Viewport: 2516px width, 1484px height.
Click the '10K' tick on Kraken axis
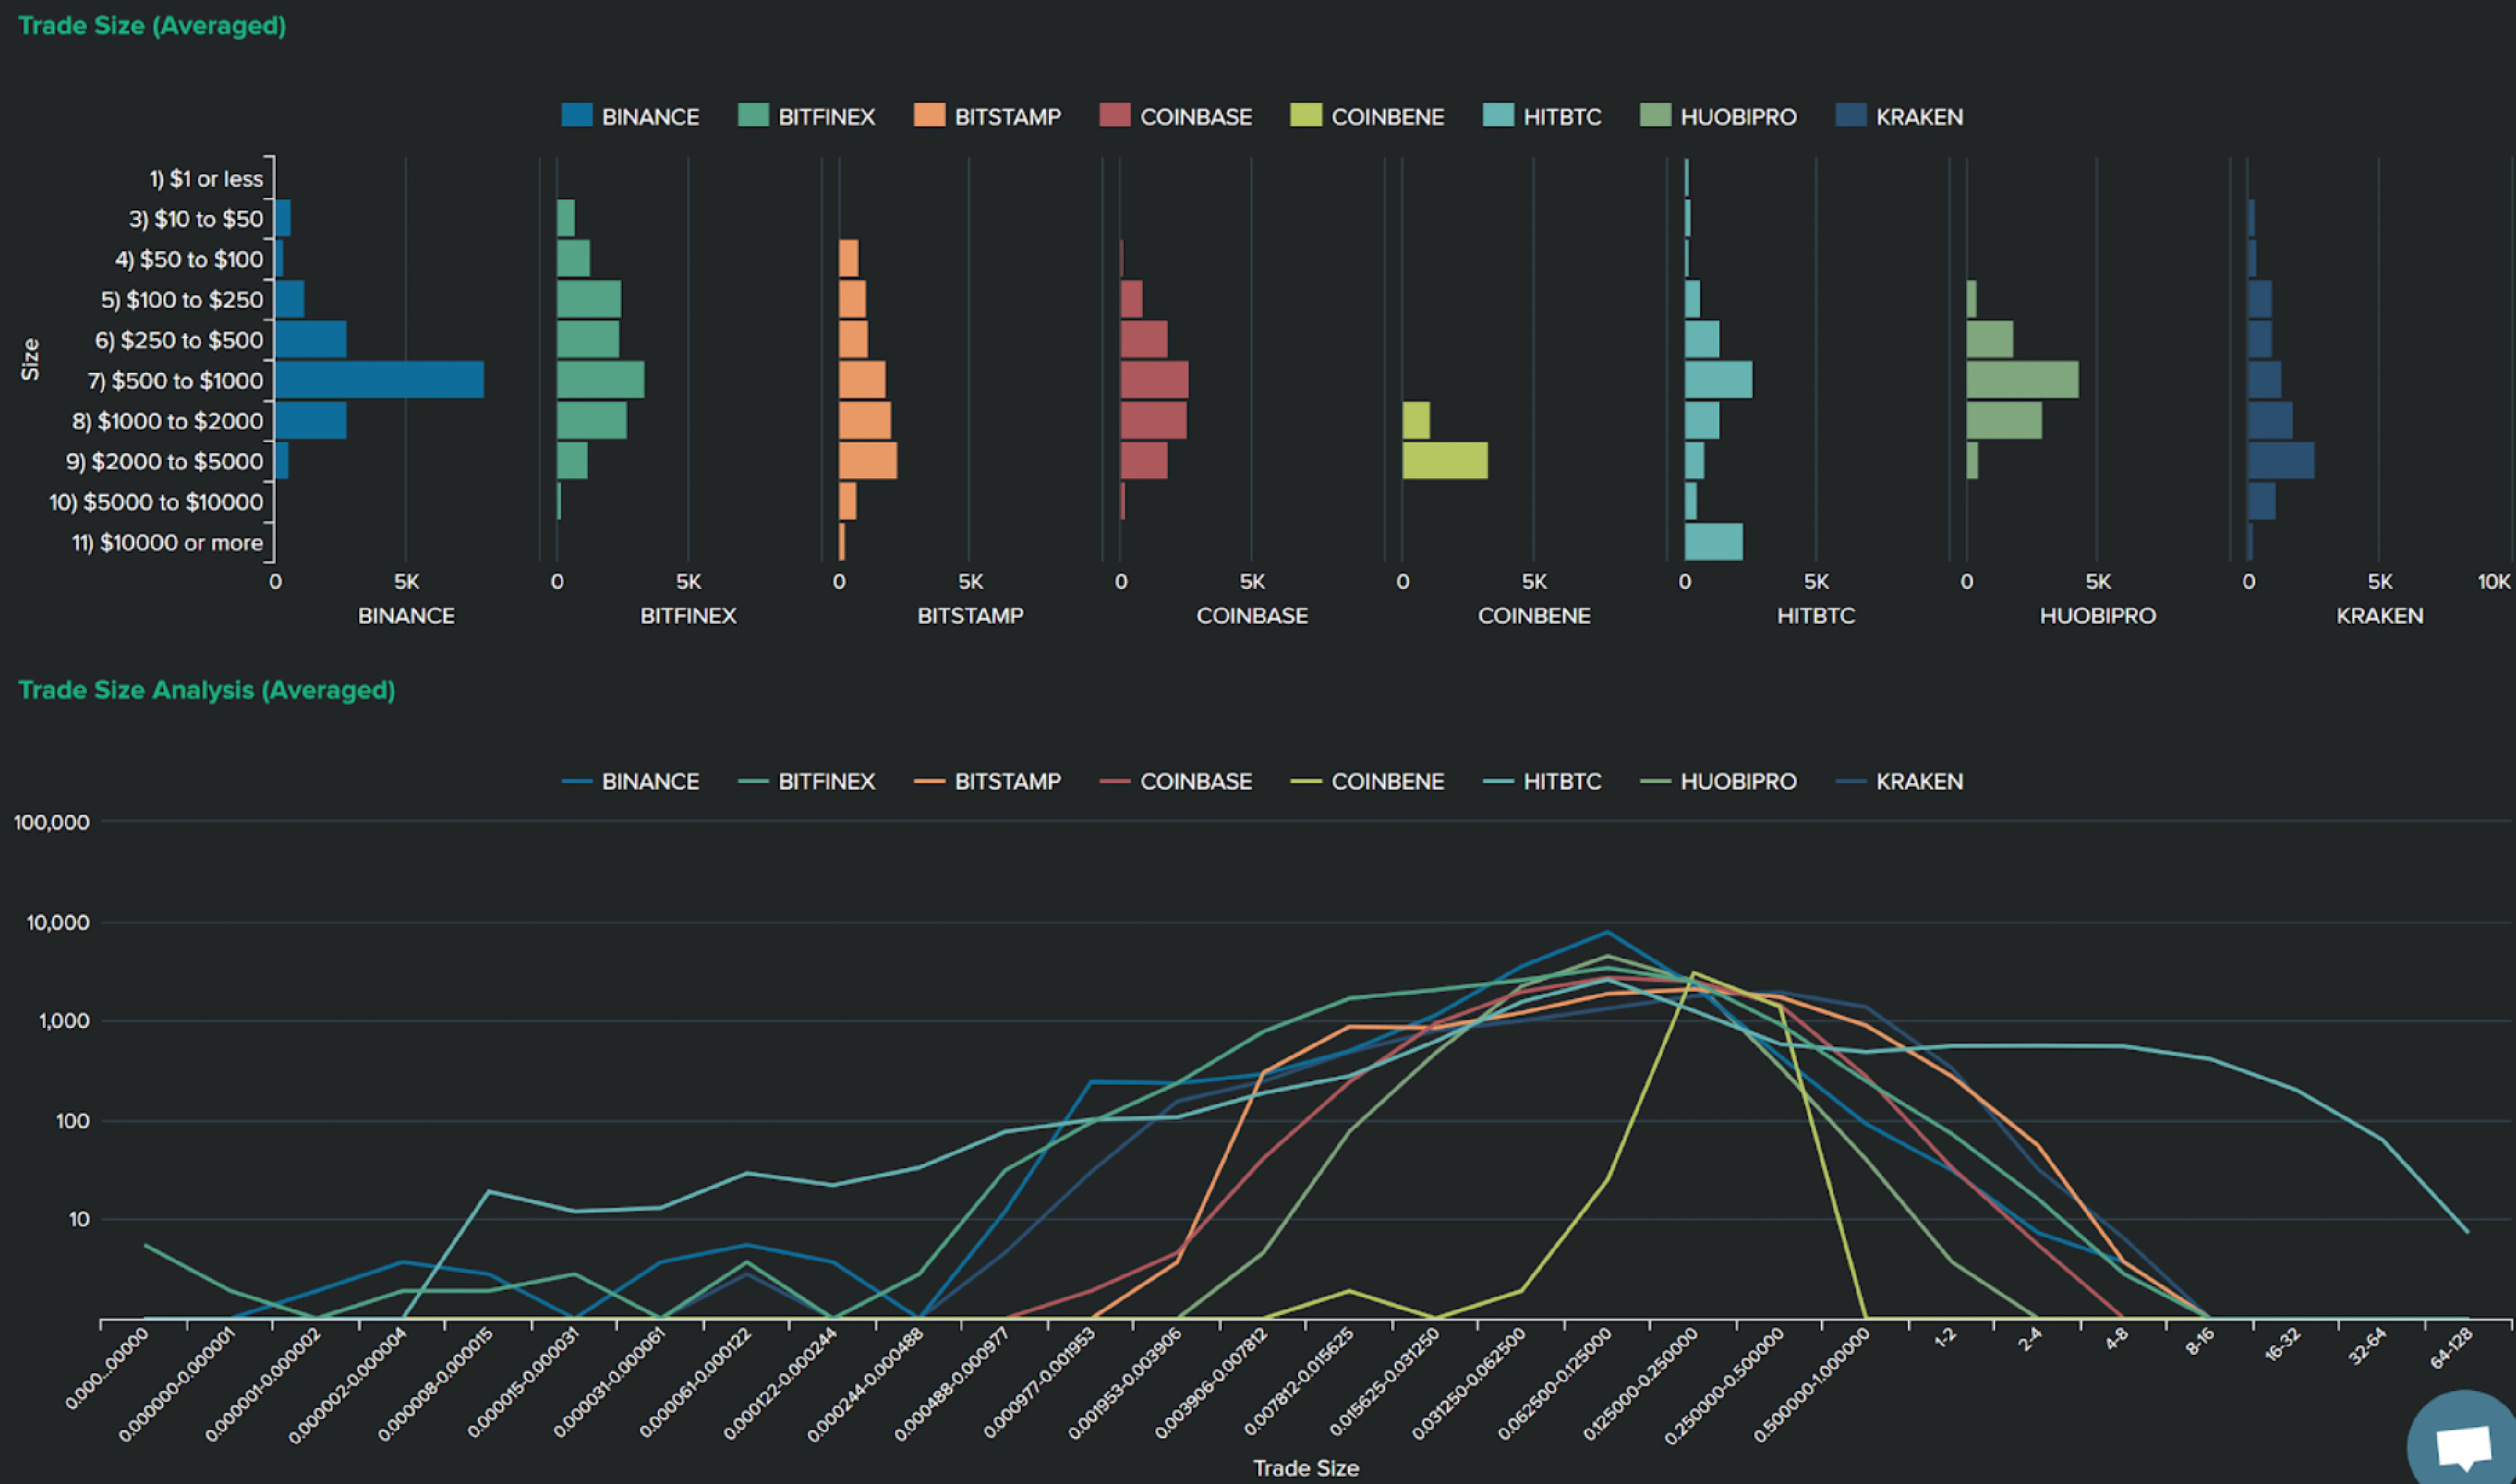(x=2494, y=582)
